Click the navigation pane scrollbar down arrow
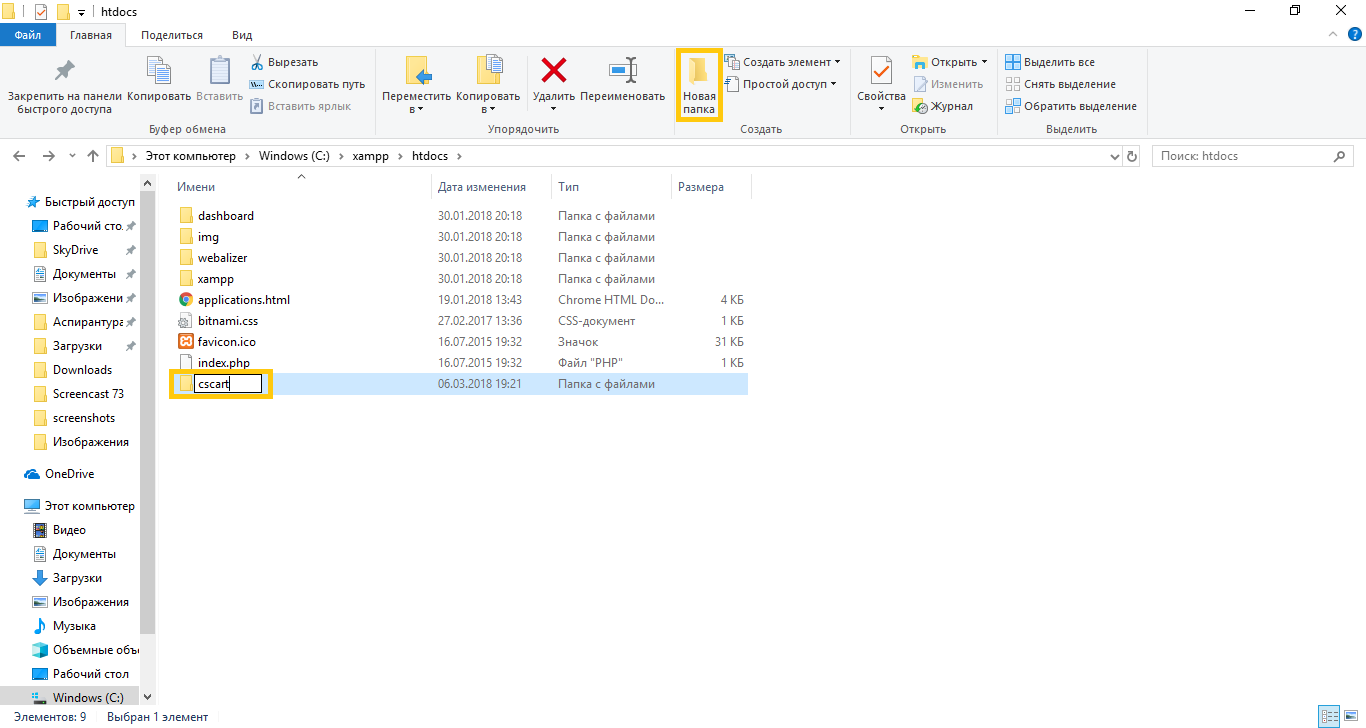Viewport: 1366px width, 728px height. point(148,697)
